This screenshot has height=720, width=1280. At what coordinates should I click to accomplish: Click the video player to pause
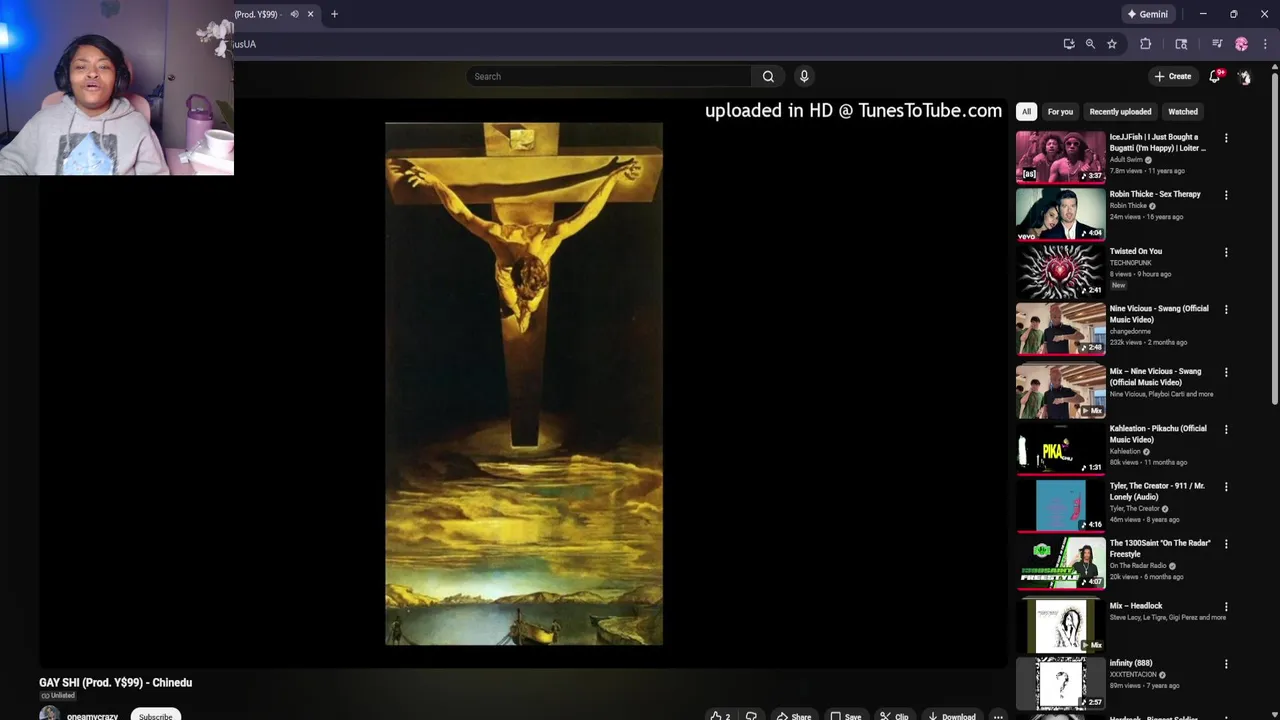523,383
